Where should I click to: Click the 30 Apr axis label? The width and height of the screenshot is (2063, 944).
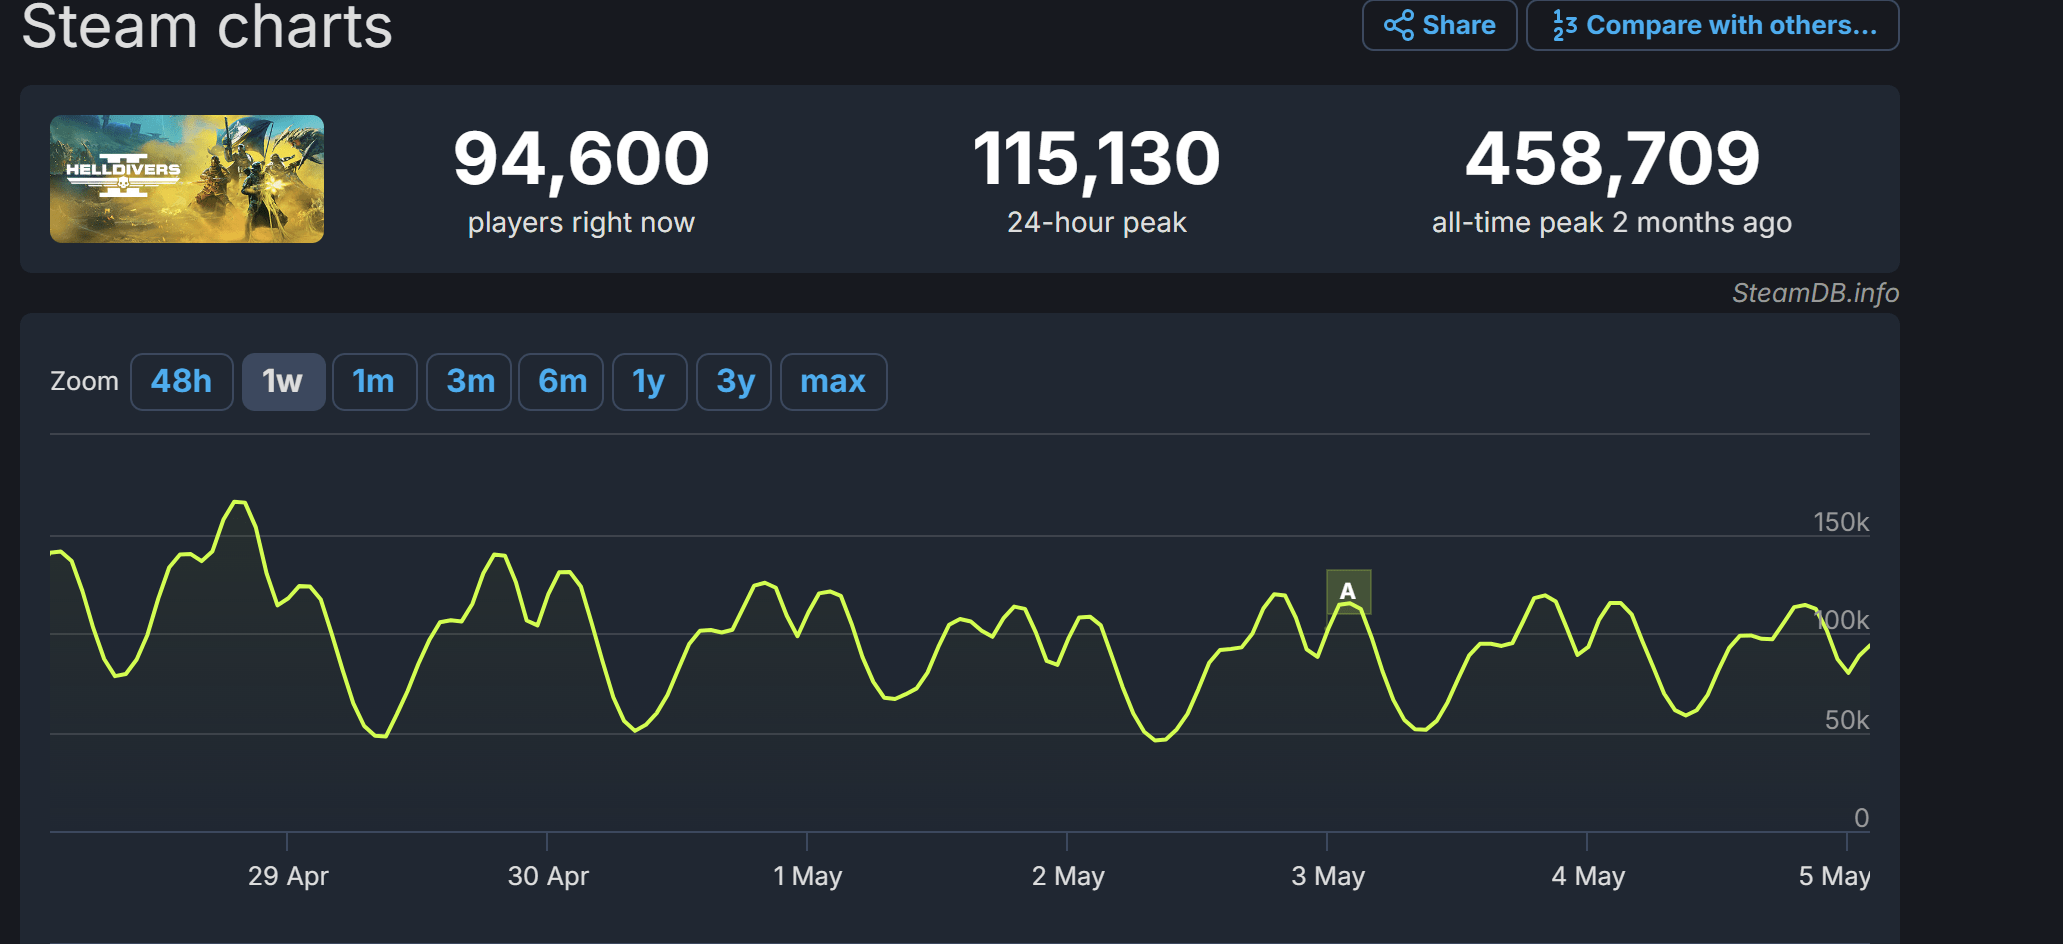(548, 876)
